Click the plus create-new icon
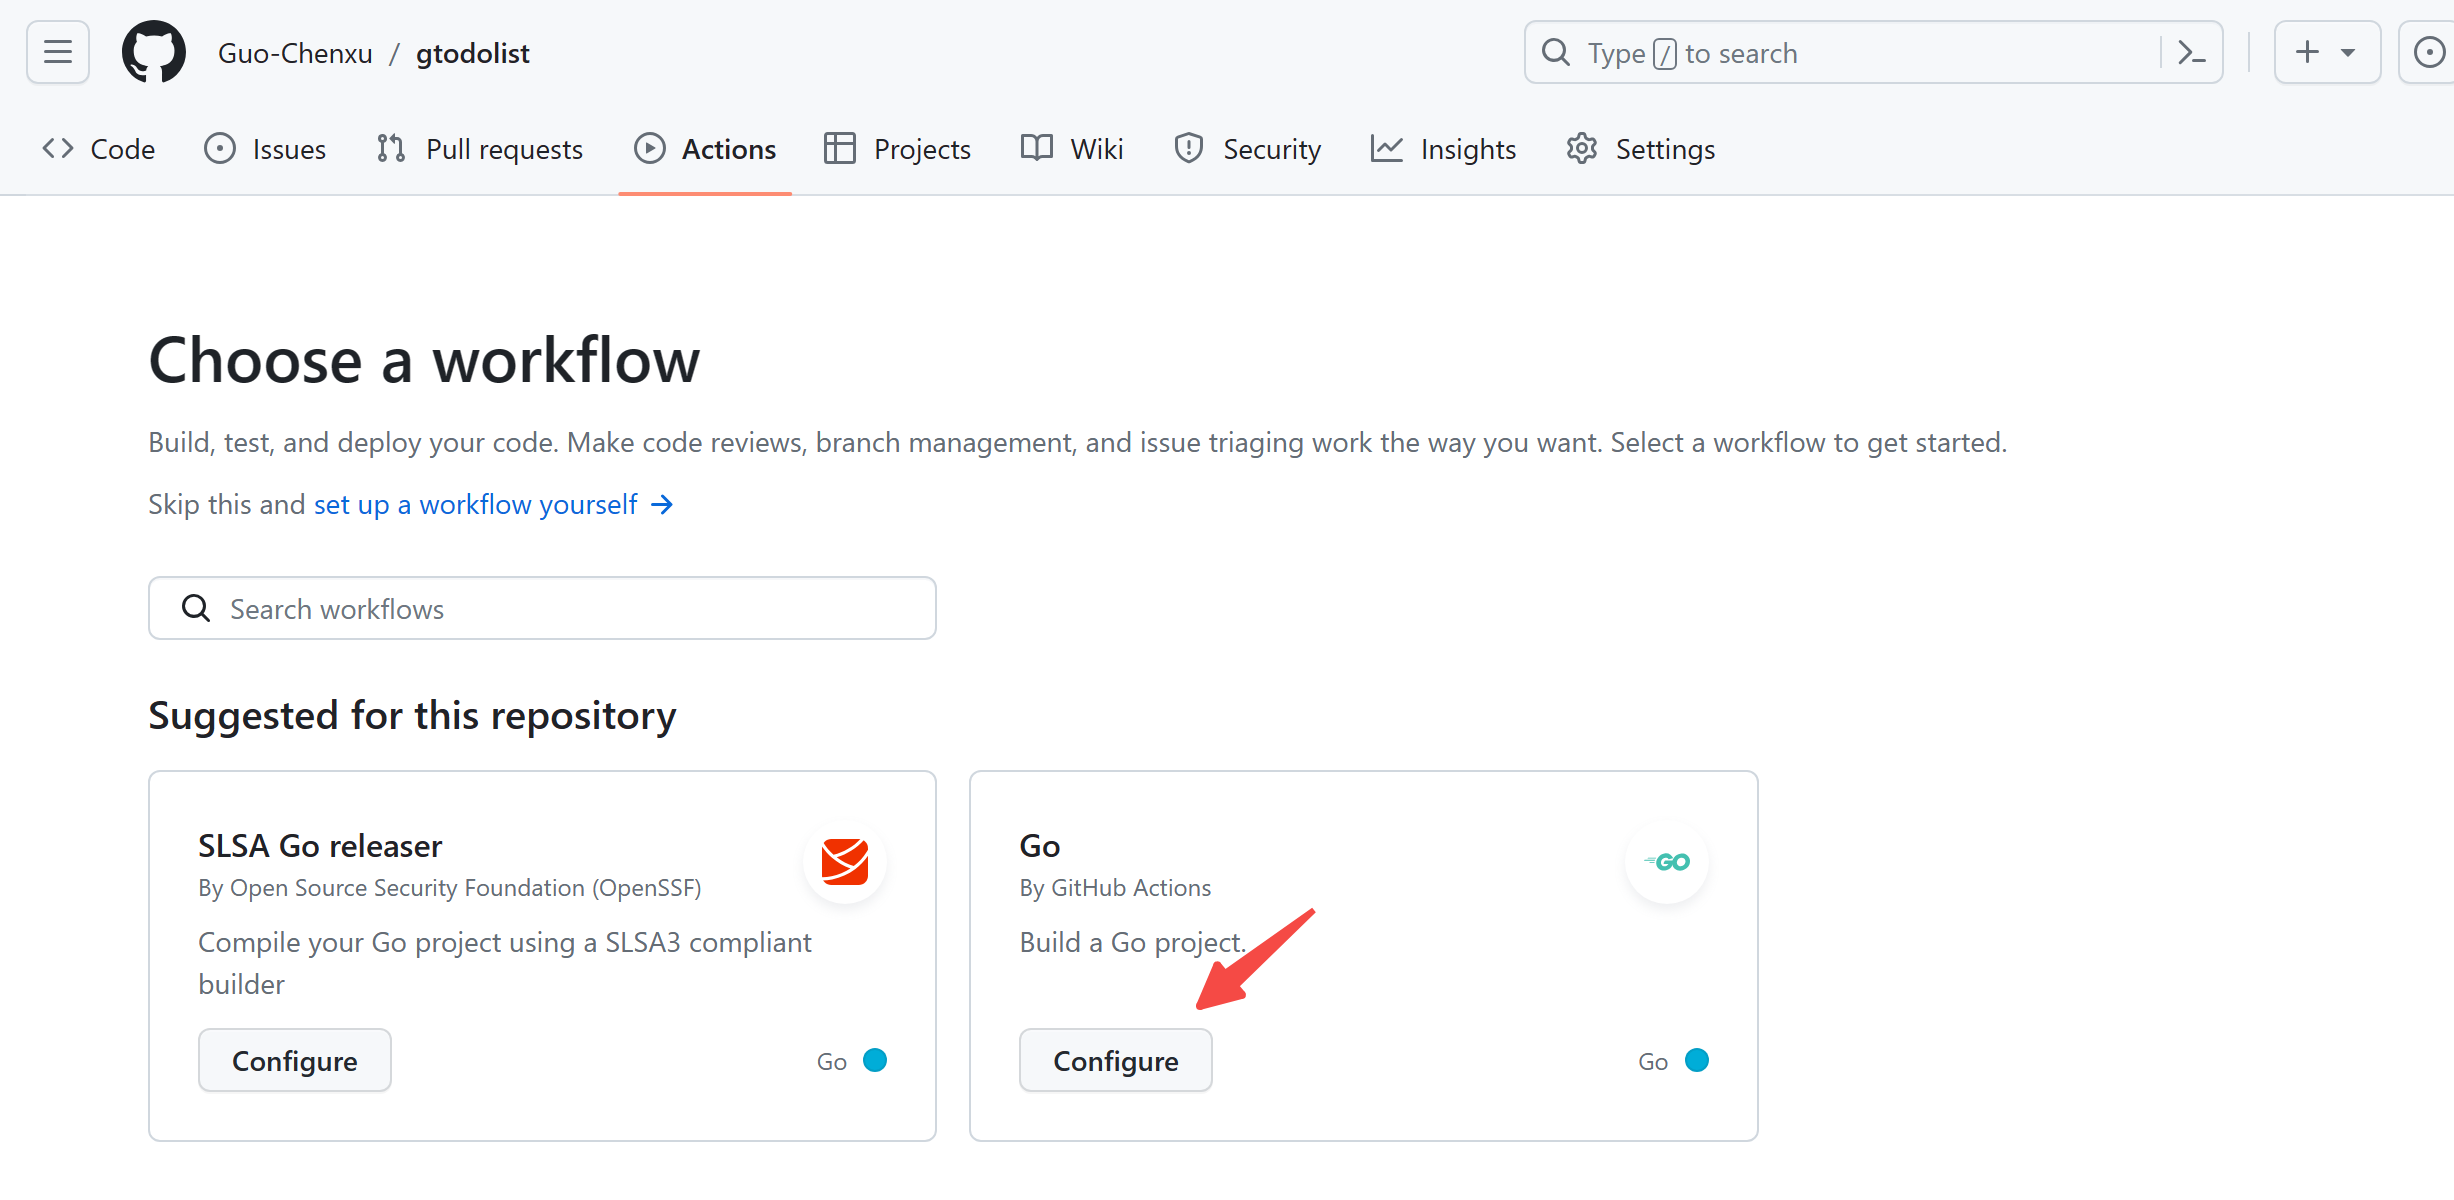The width and height of the screenshot is (2454, 1200). click(x=2307, y=52)
